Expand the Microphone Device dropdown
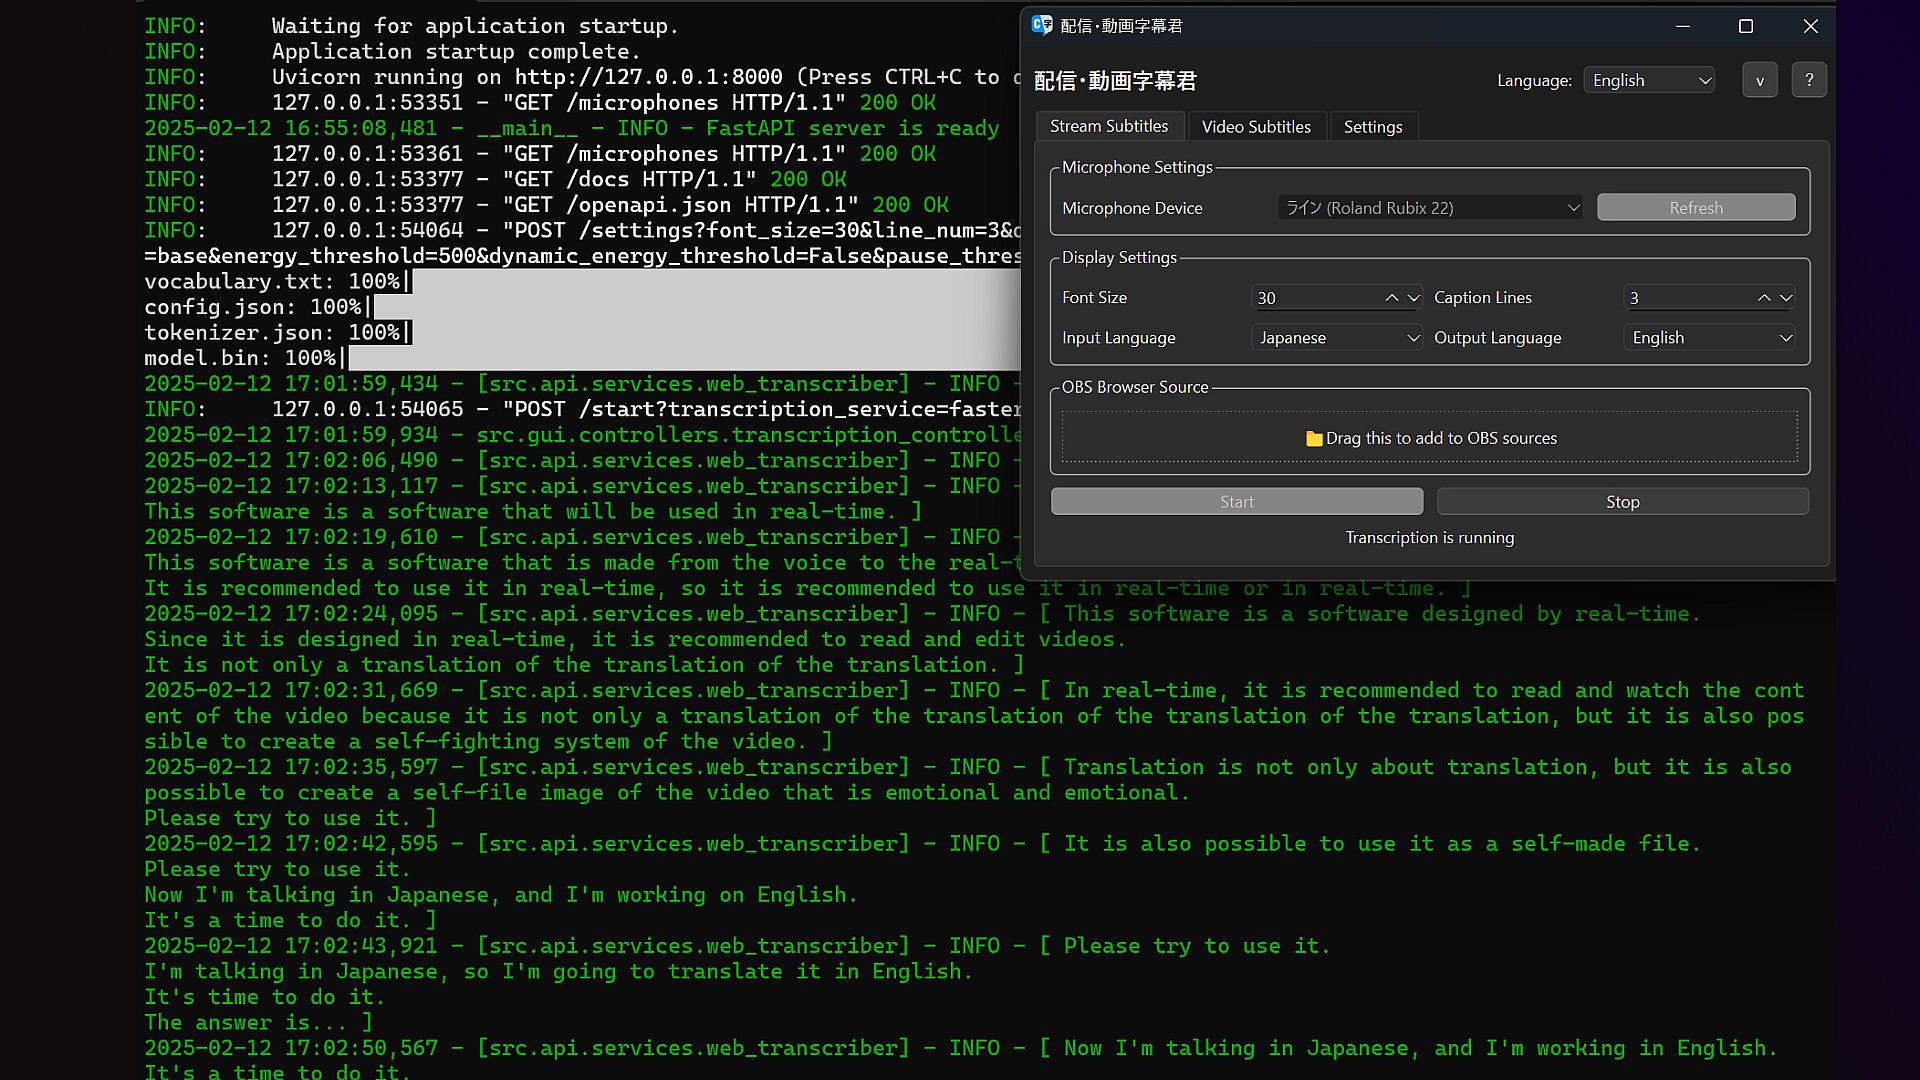The image size is (1920, 1080). (1429, 208)
